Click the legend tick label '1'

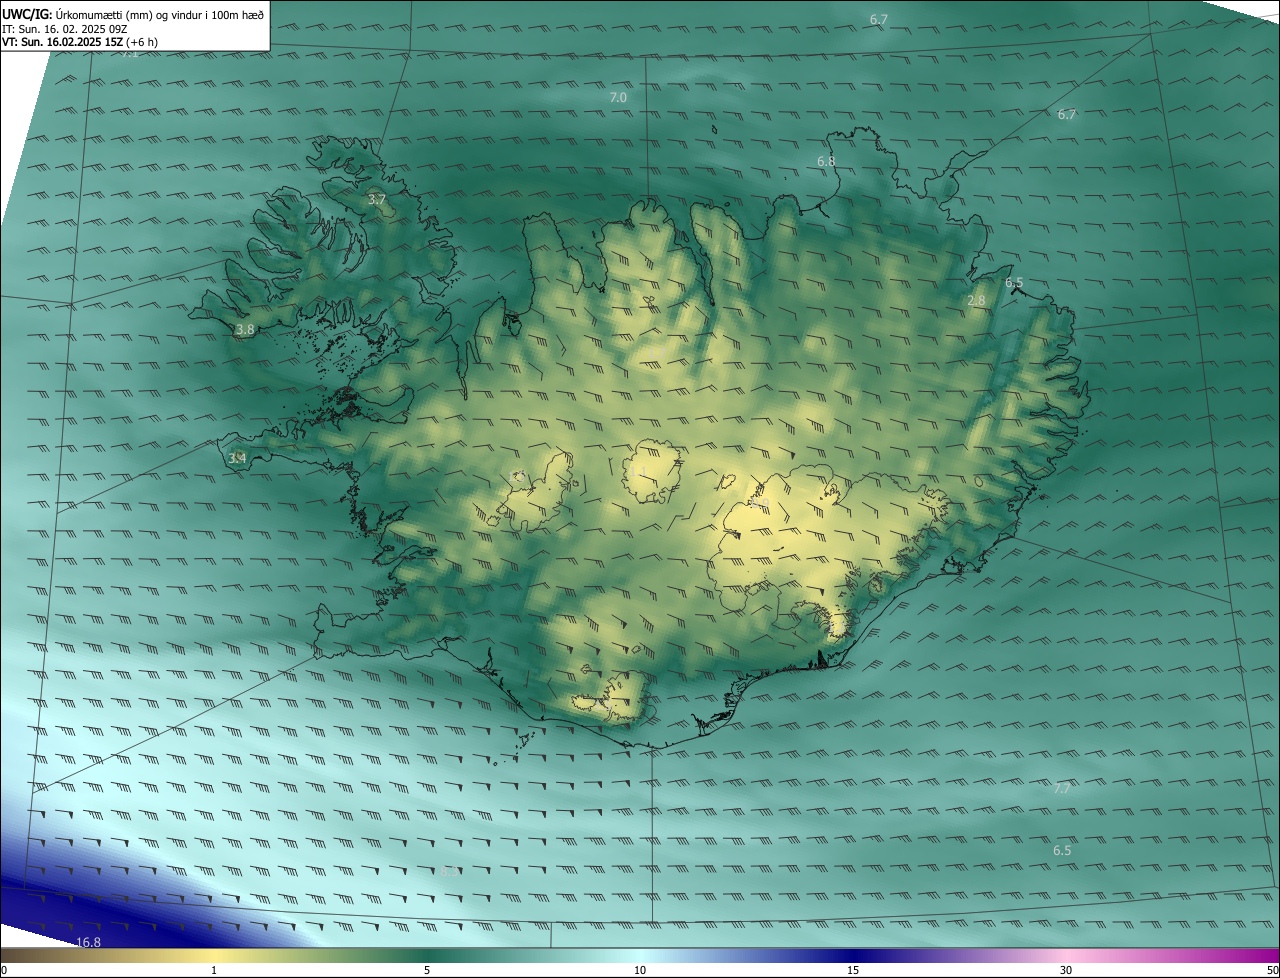click(x=214, y=970)
